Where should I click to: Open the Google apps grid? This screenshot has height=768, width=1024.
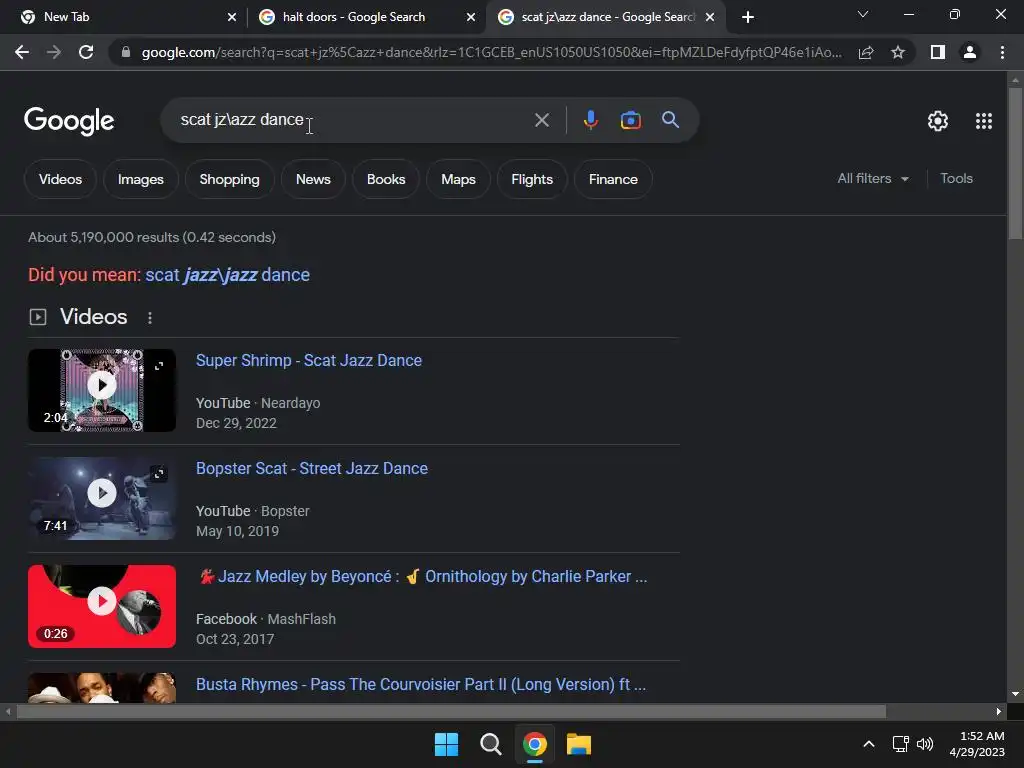pyautogui.click(x=984, y=121)
